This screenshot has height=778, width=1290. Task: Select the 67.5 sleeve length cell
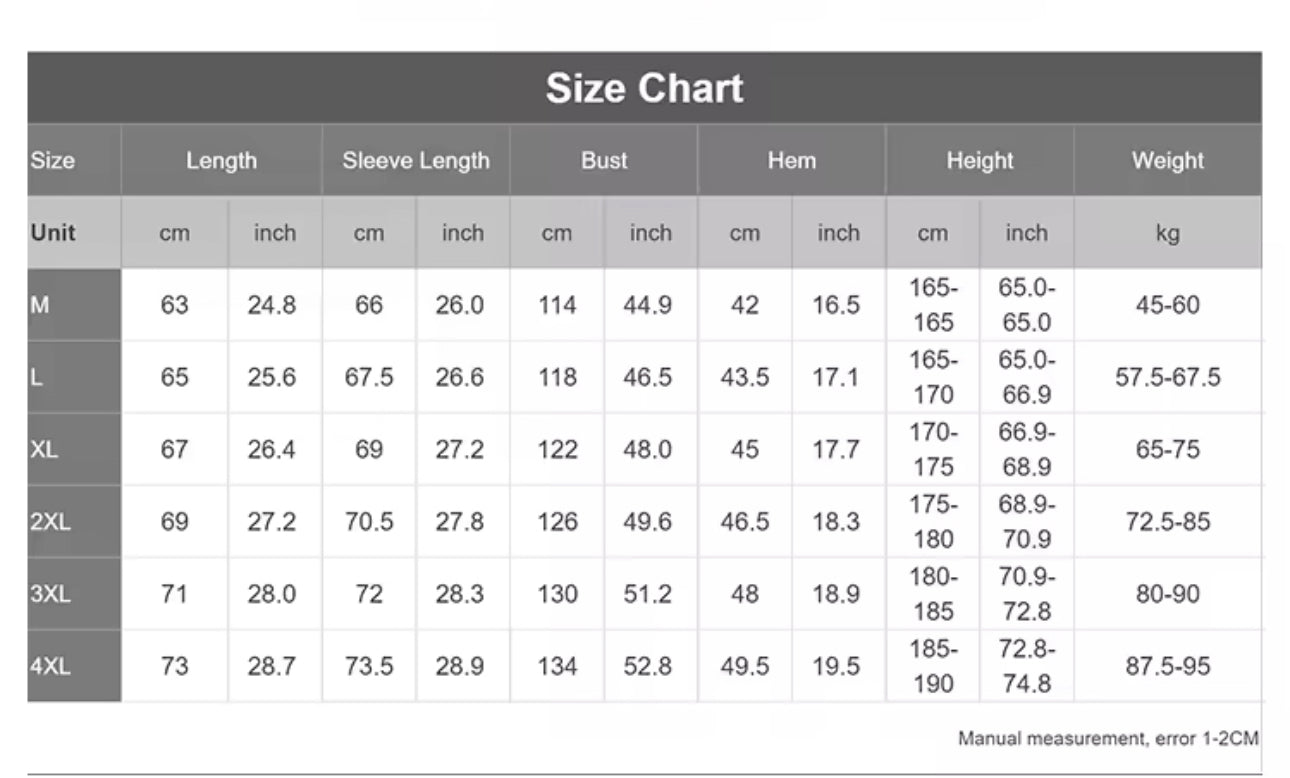[369, 377]
